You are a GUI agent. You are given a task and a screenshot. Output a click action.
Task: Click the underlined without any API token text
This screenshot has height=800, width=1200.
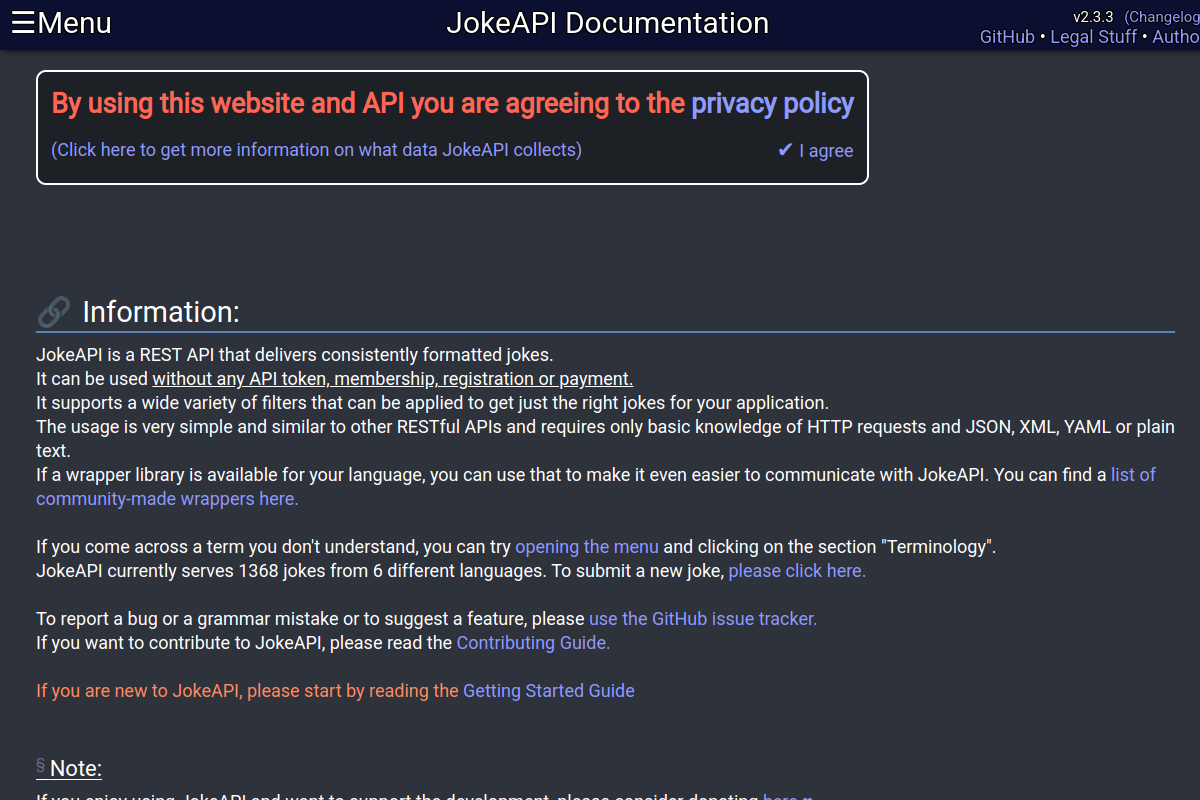(393, 379)
